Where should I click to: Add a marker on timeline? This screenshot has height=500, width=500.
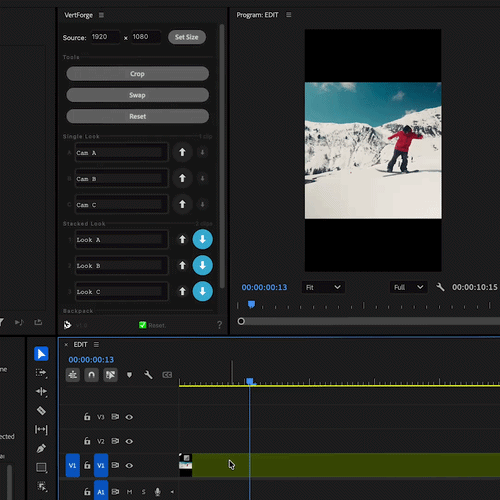(129, 375)
